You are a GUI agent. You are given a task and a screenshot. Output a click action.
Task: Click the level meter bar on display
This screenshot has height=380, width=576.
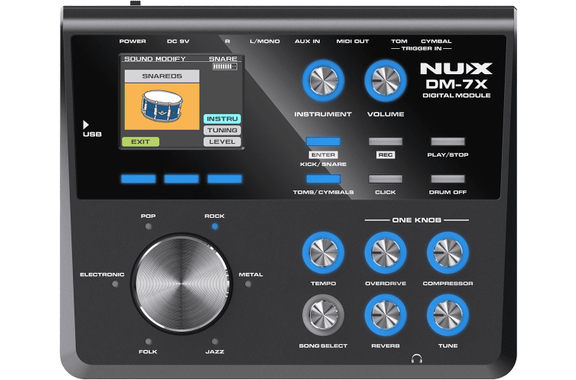[225, 67]
